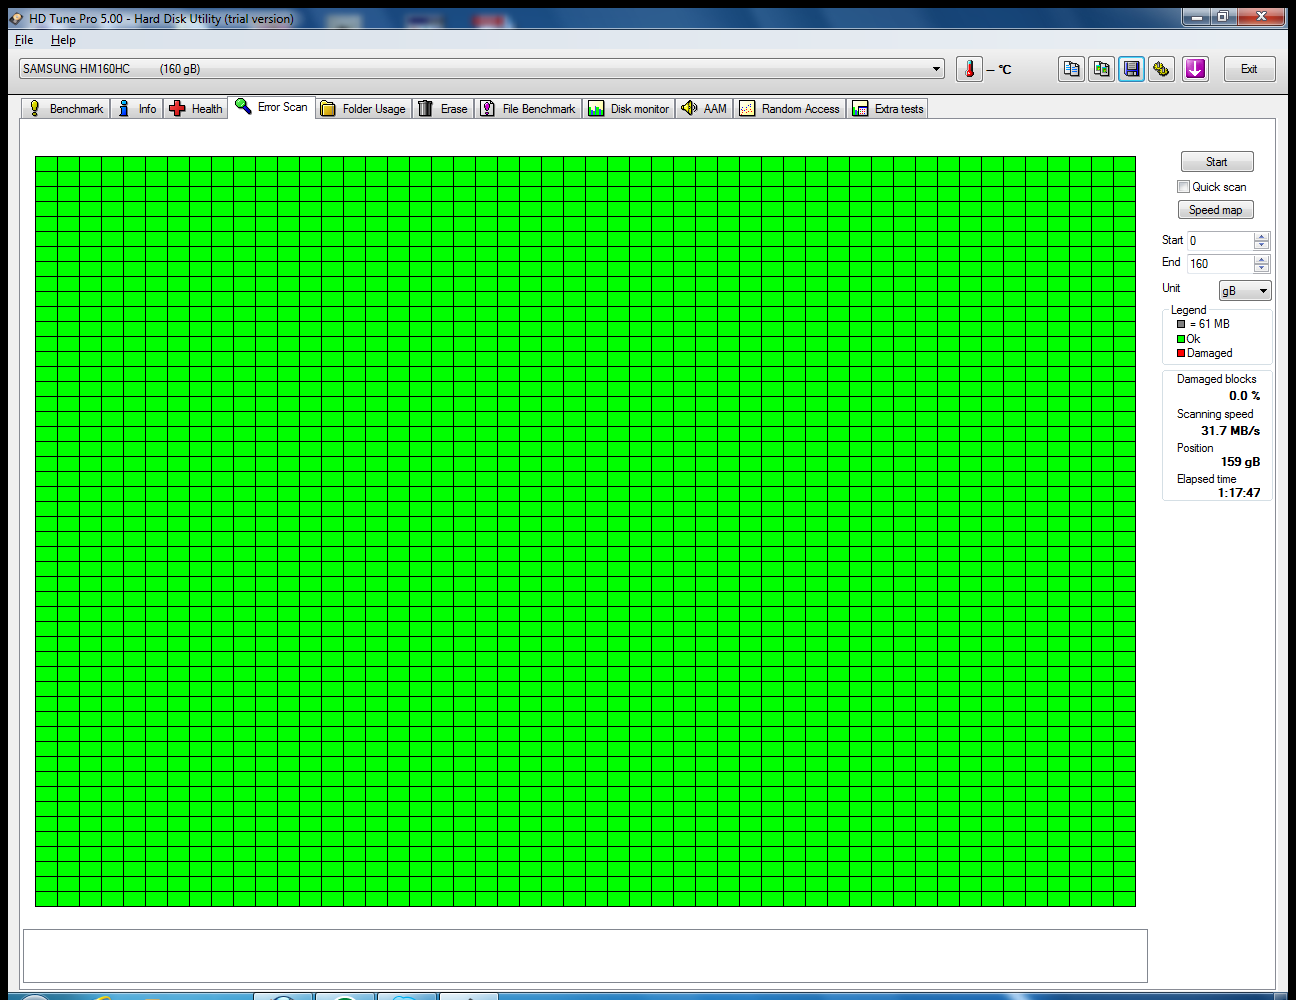Enable the Quick scan checkbox

1183,187
